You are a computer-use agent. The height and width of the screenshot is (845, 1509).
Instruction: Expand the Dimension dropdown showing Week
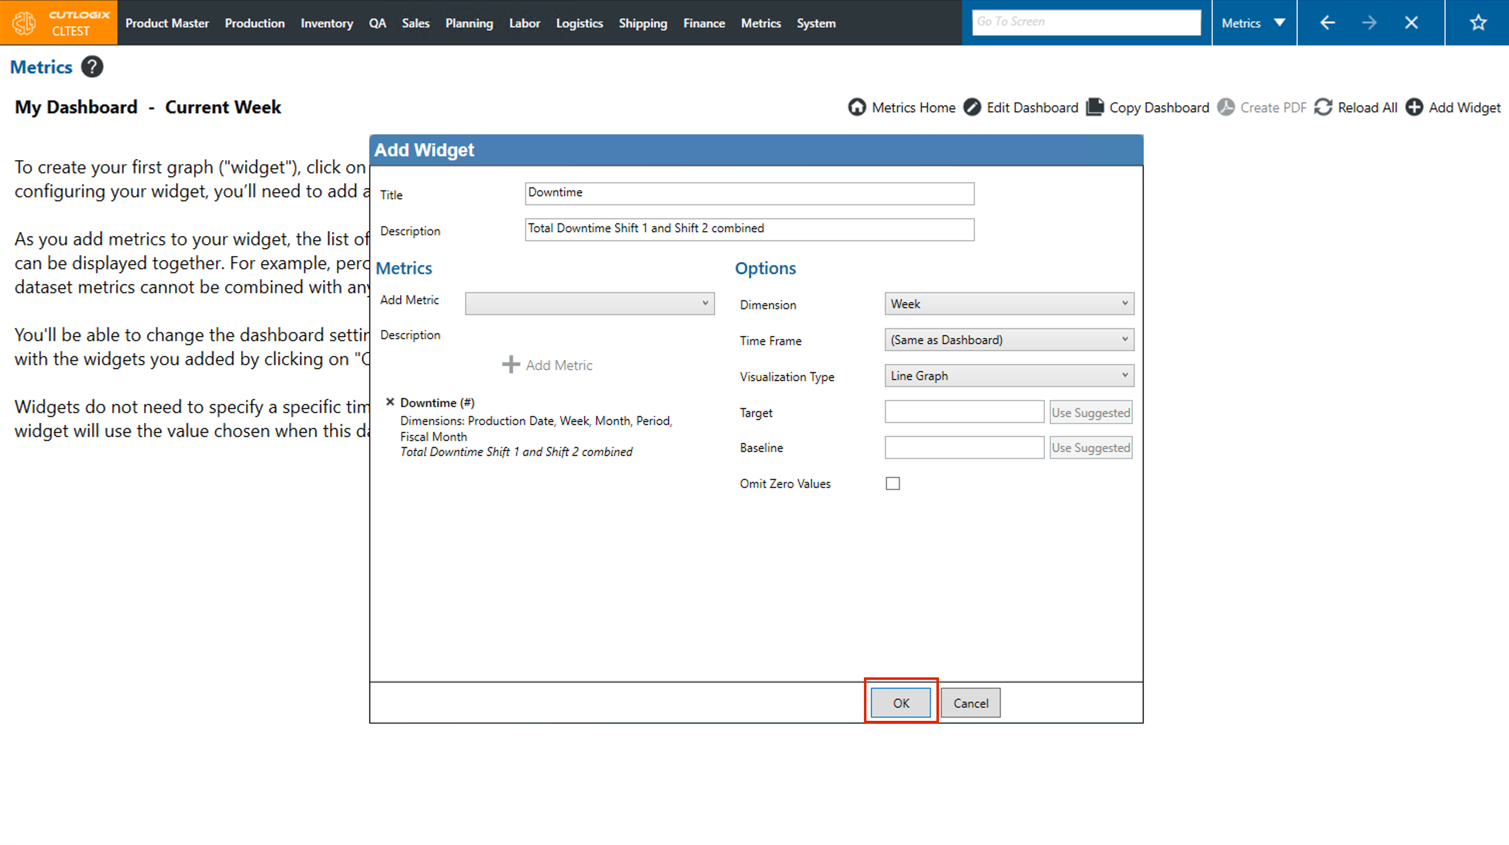1008,304
